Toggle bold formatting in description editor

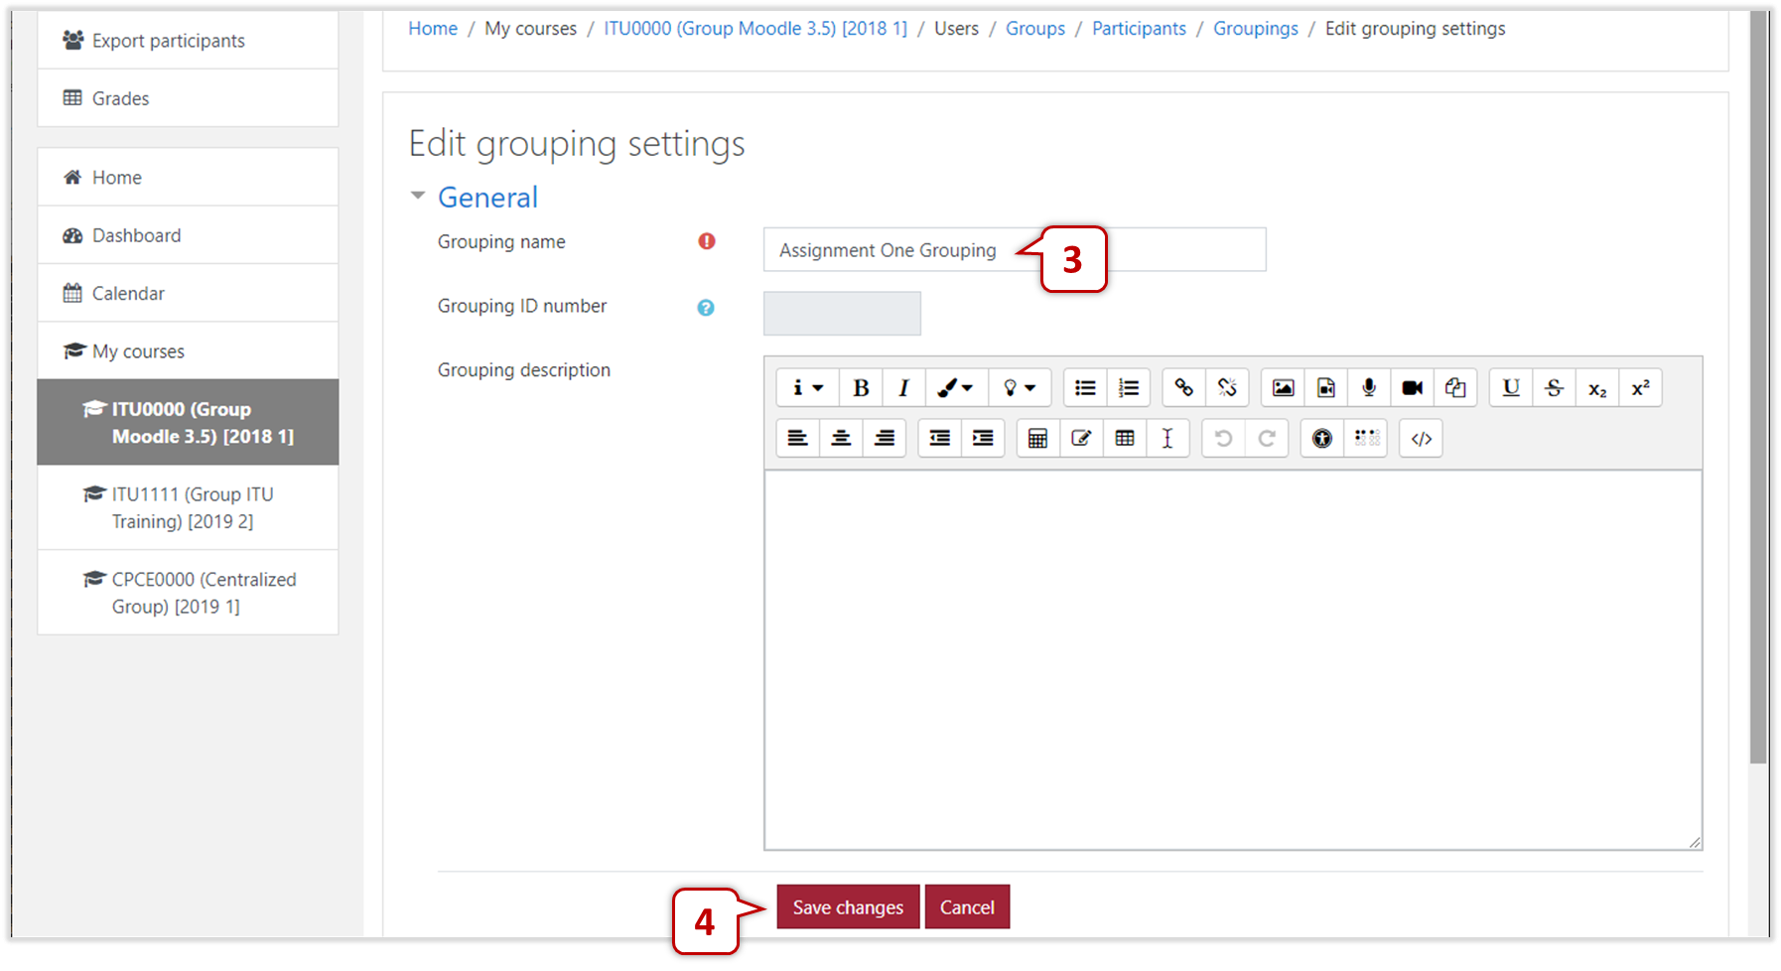pyautogui.click(x=861, y=388)
